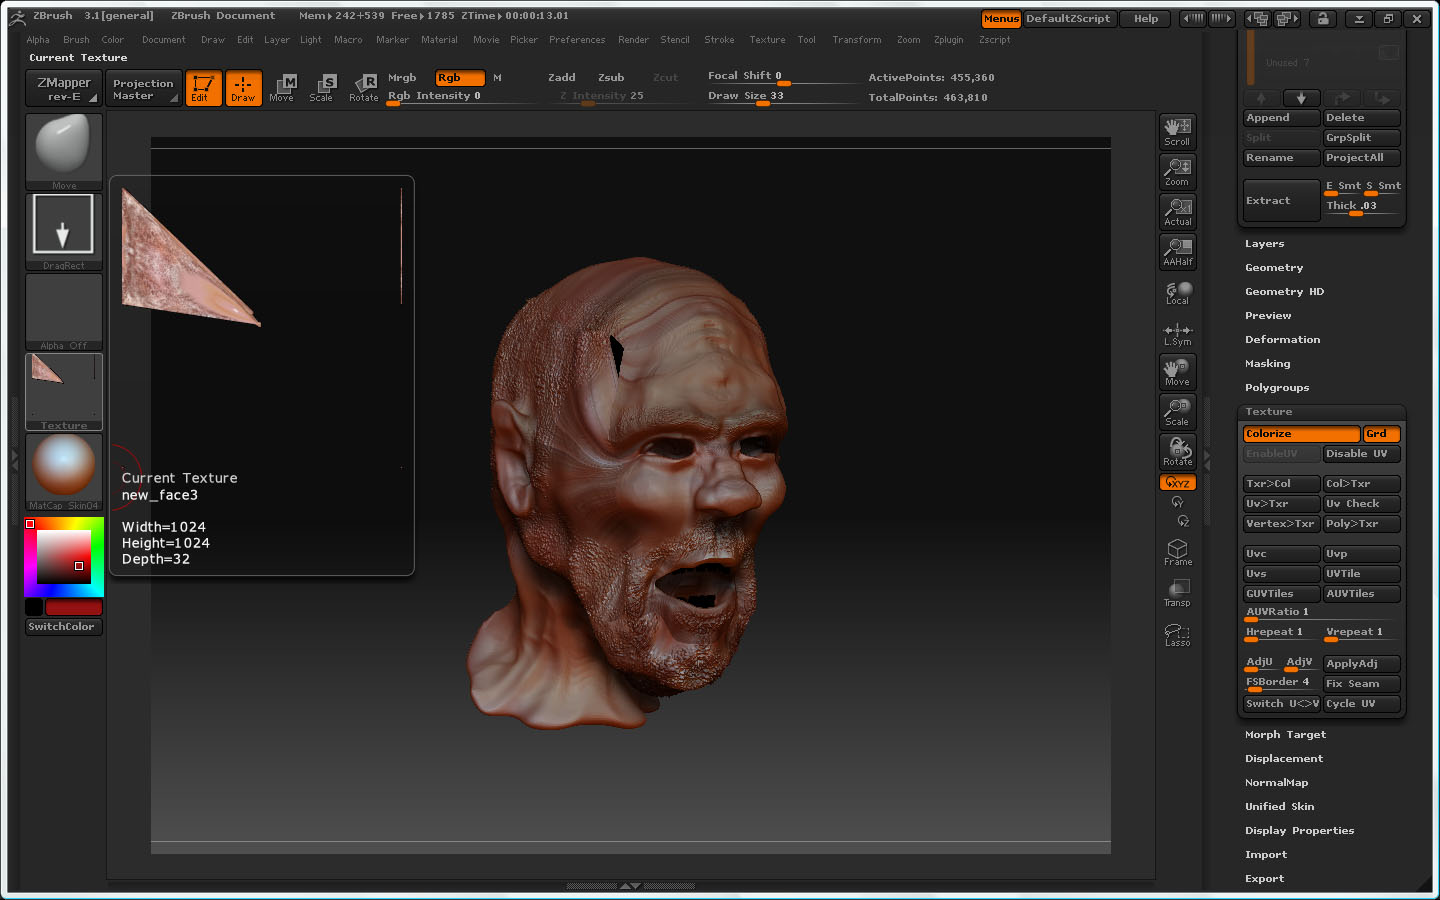
Task: Click the Scroll canvas icon
Action: (x=1178, y=132)
